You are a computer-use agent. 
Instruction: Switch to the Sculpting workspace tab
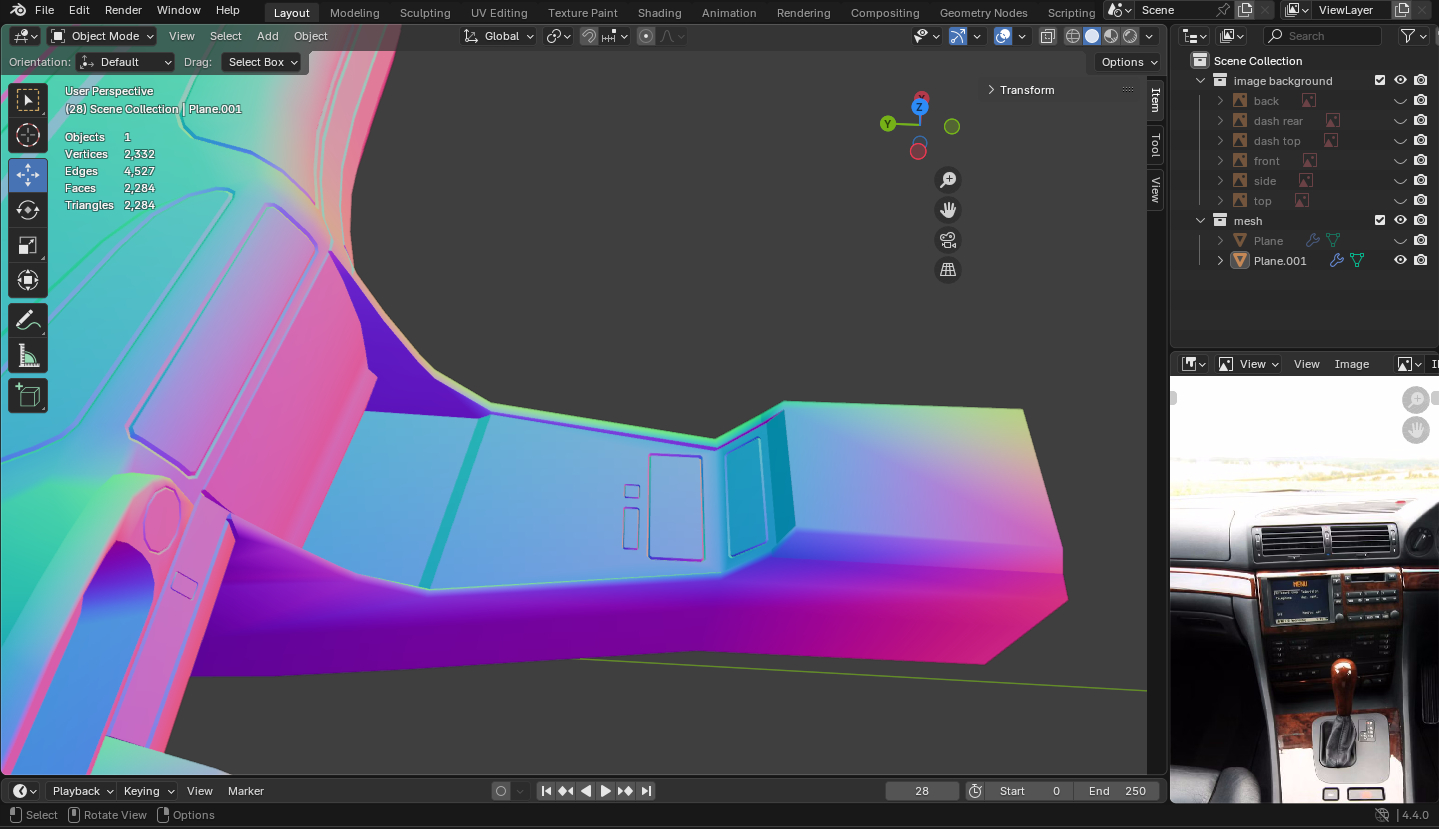[425, 13]
